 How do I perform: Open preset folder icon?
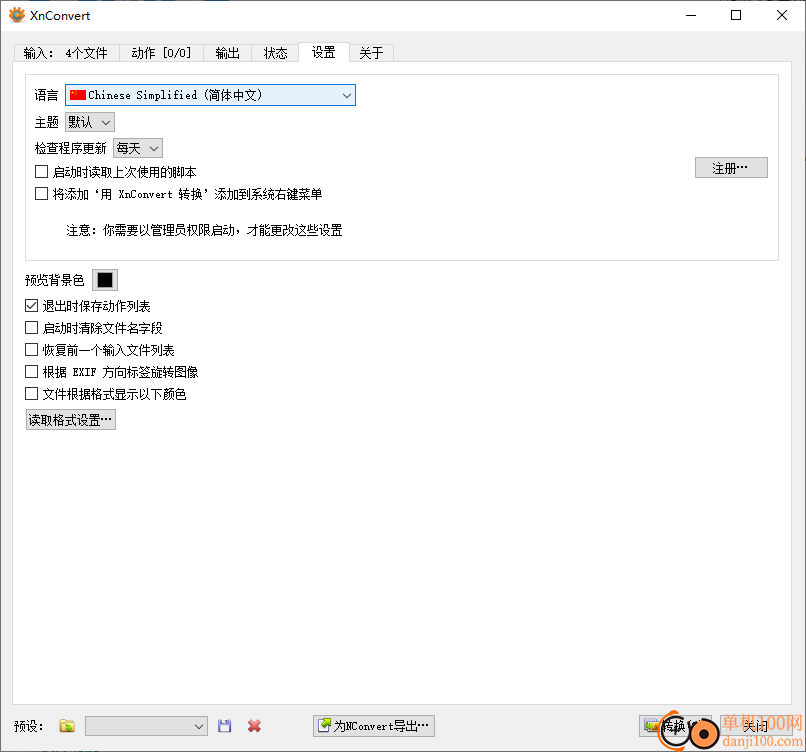(67, 726)
